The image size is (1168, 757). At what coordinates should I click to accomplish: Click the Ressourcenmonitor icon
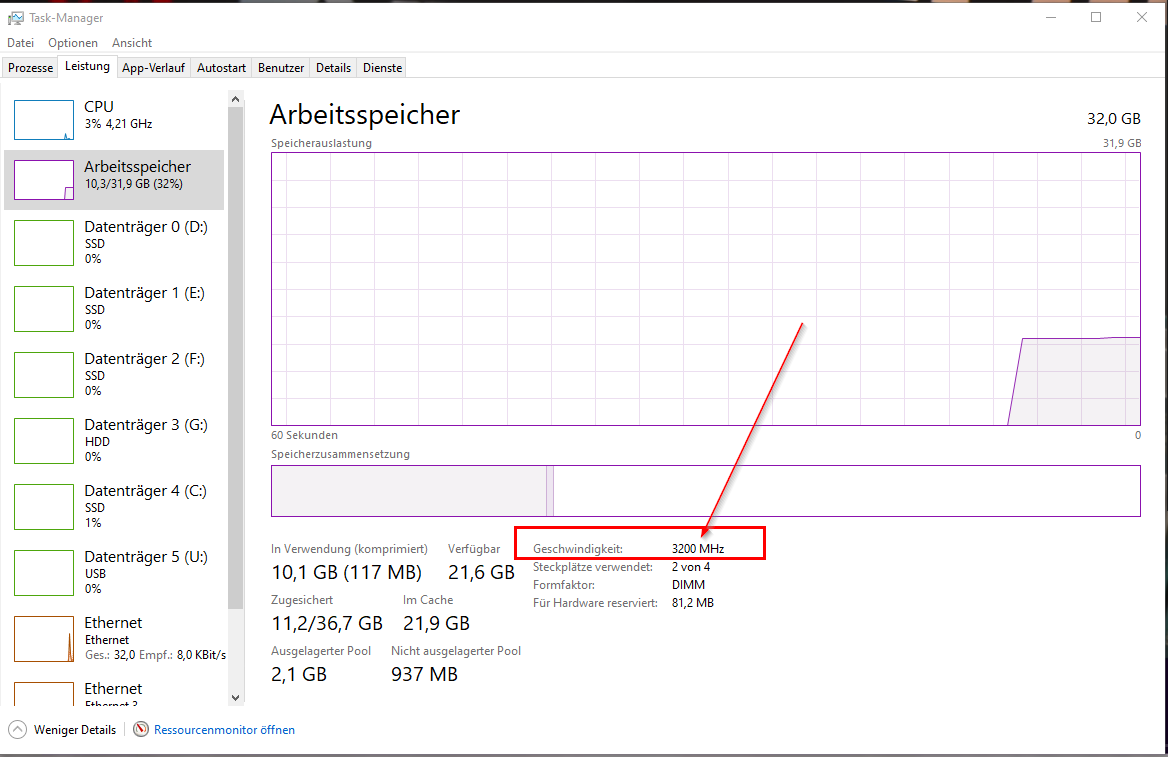[141, 729]
